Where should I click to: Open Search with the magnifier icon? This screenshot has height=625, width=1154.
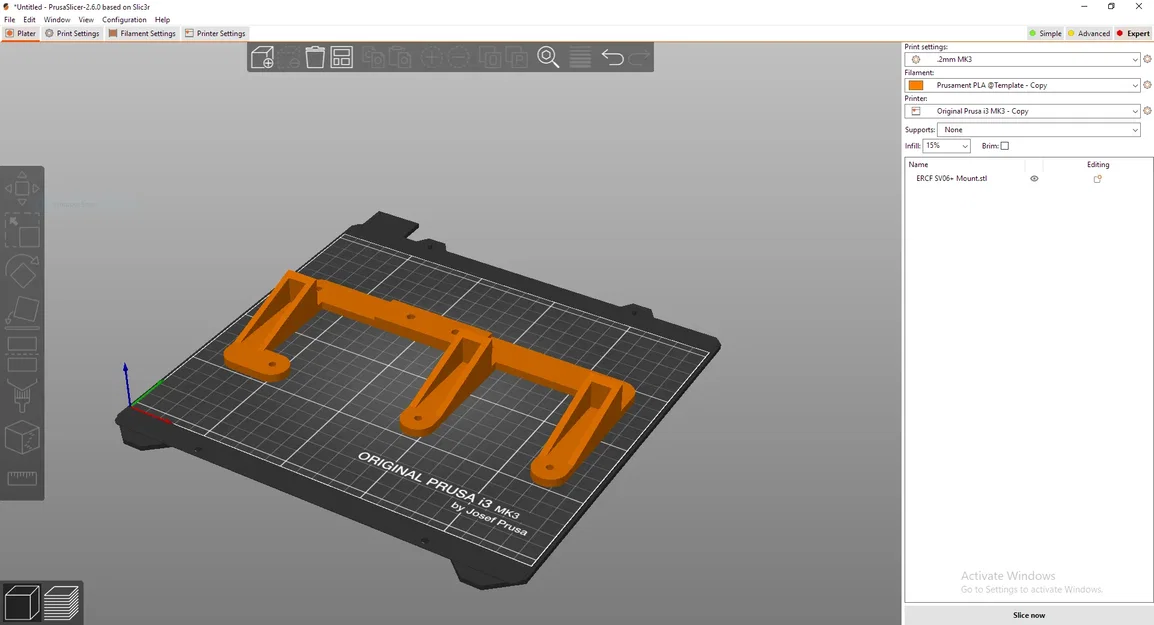pos(548,57)
